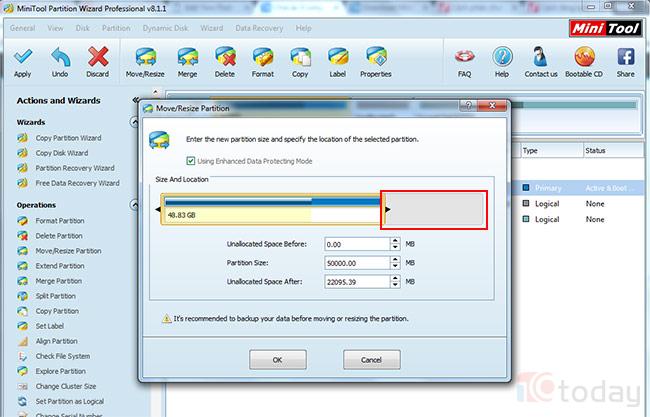Launch Copy Partition Wizard
650x417 pixels.
click(68, 138)
